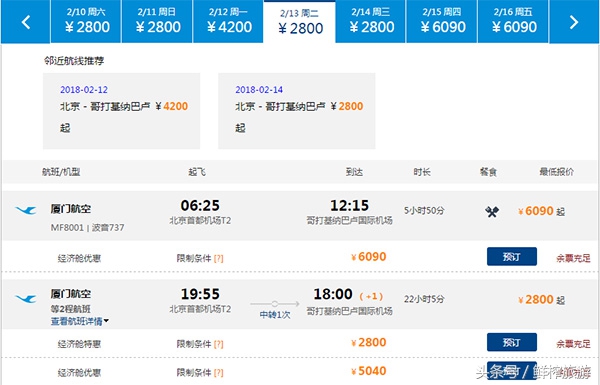Viewport: 600px width, 385px height.
Task: Click the meal icon for MF8001
Action: [x=492, y=211]
